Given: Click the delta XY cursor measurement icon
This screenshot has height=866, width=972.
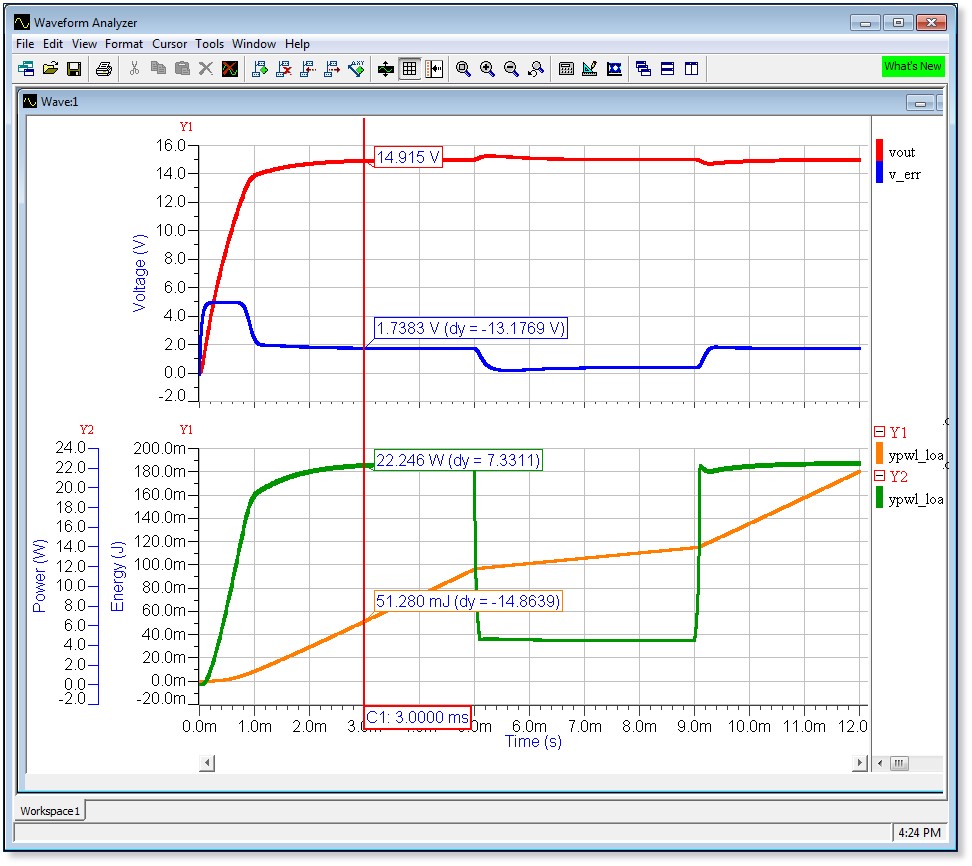Looking at the screenshot, I should (x=356, y=69).
